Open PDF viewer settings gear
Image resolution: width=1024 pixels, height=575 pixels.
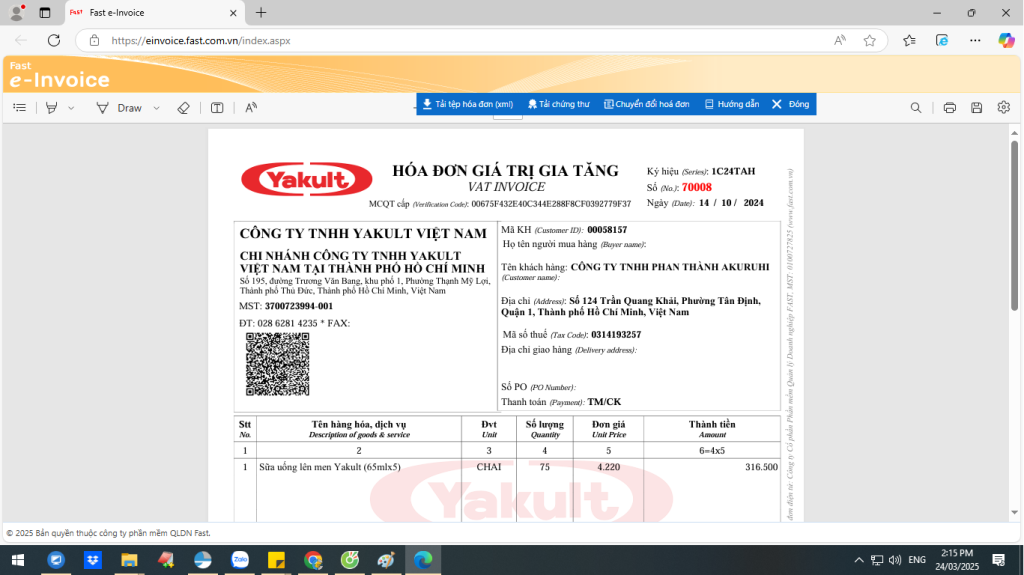point(1004,107)
